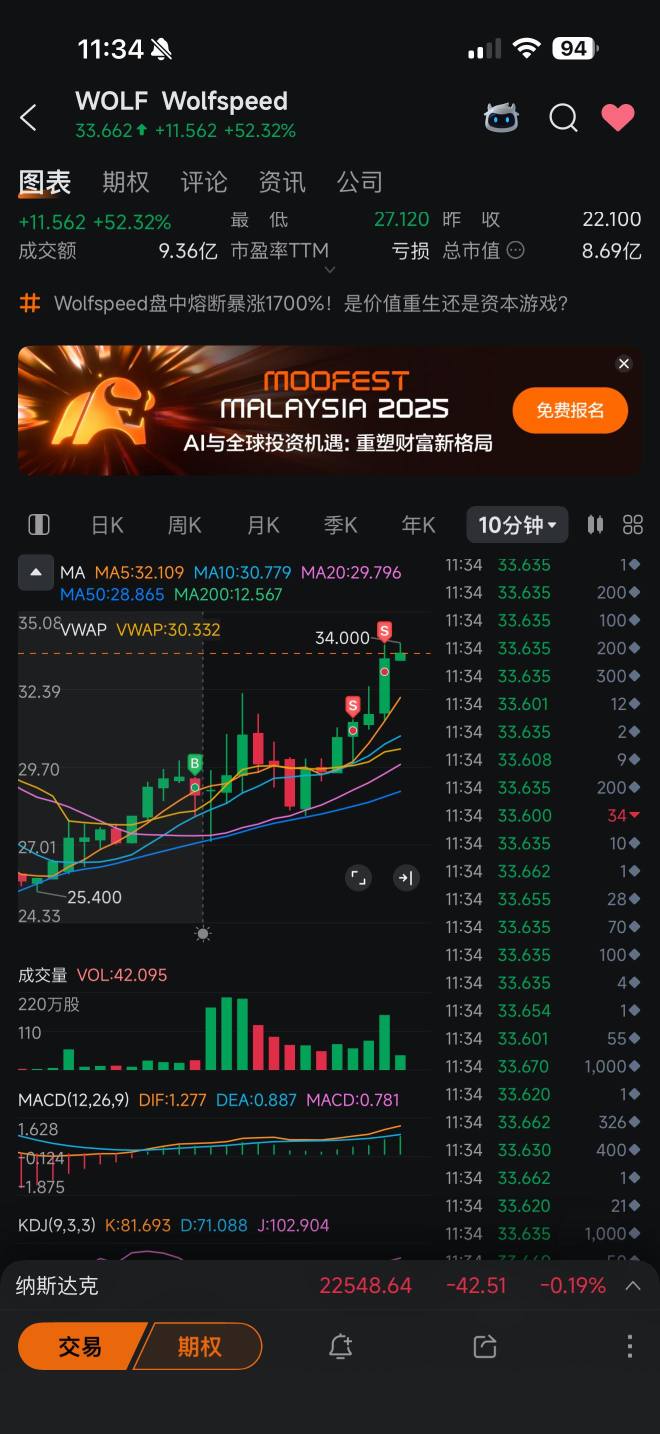Share the quote via share icon
Image resolution: width=660 pixels, height=1434 pixels.
(485, 1346)
